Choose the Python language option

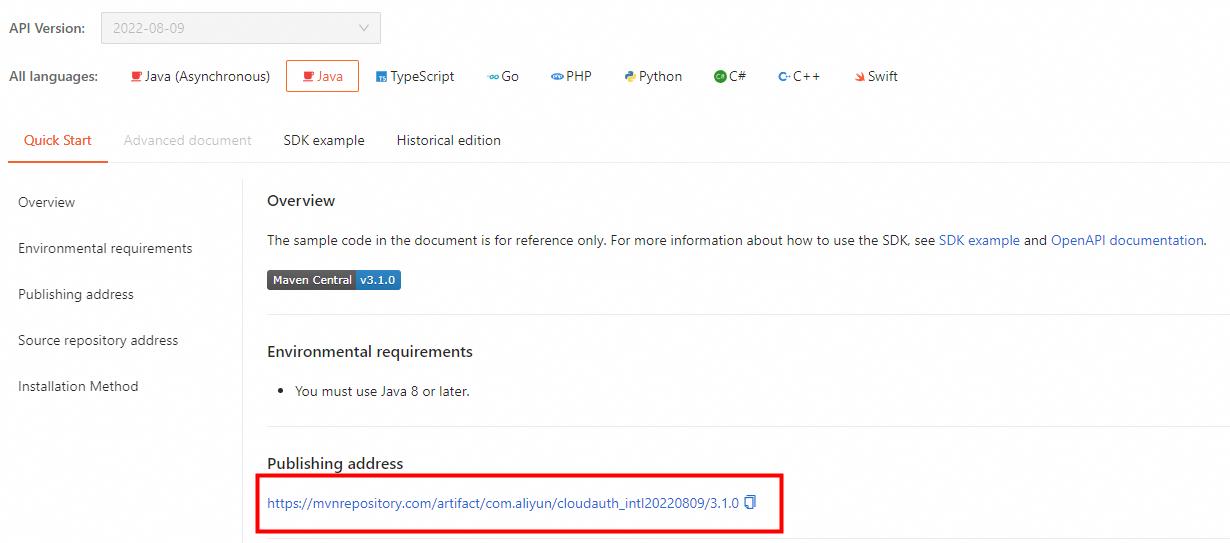coord(653,76)
